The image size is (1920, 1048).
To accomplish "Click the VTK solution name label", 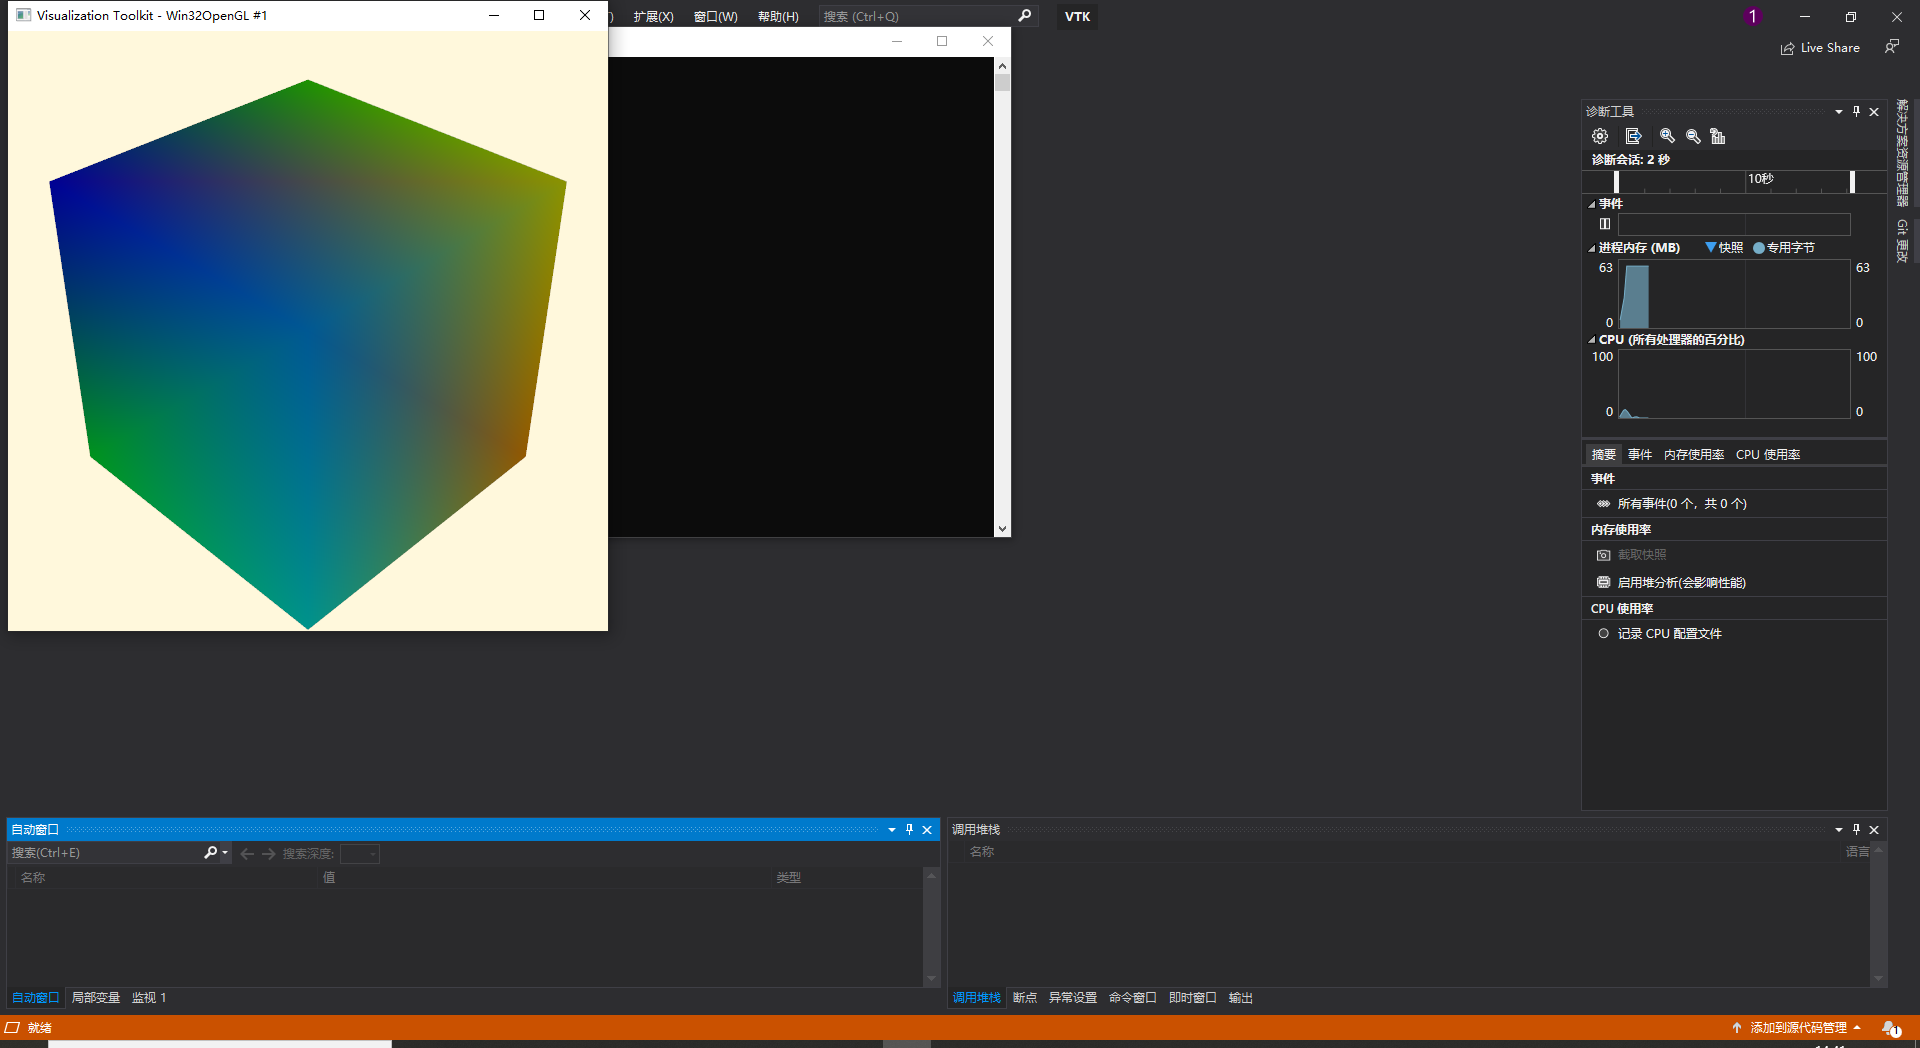I will tap(1078, 16).
